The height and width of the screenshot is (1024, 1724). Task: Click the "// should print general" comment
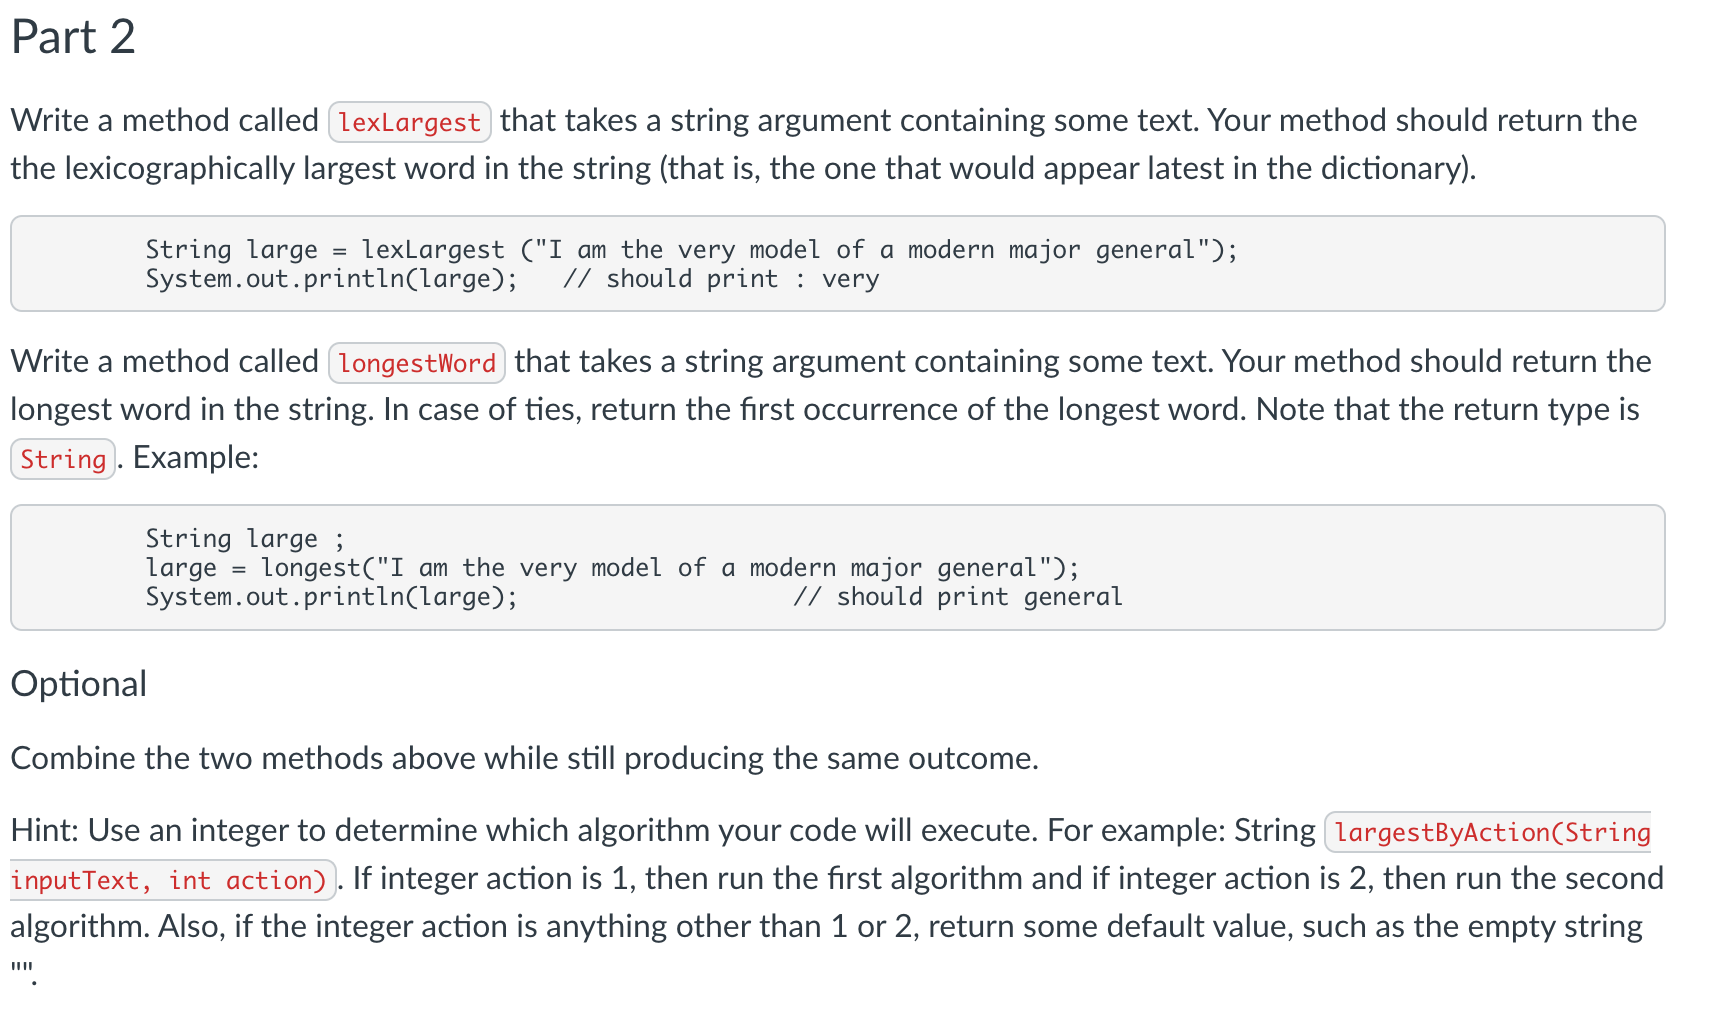point(957,597)
